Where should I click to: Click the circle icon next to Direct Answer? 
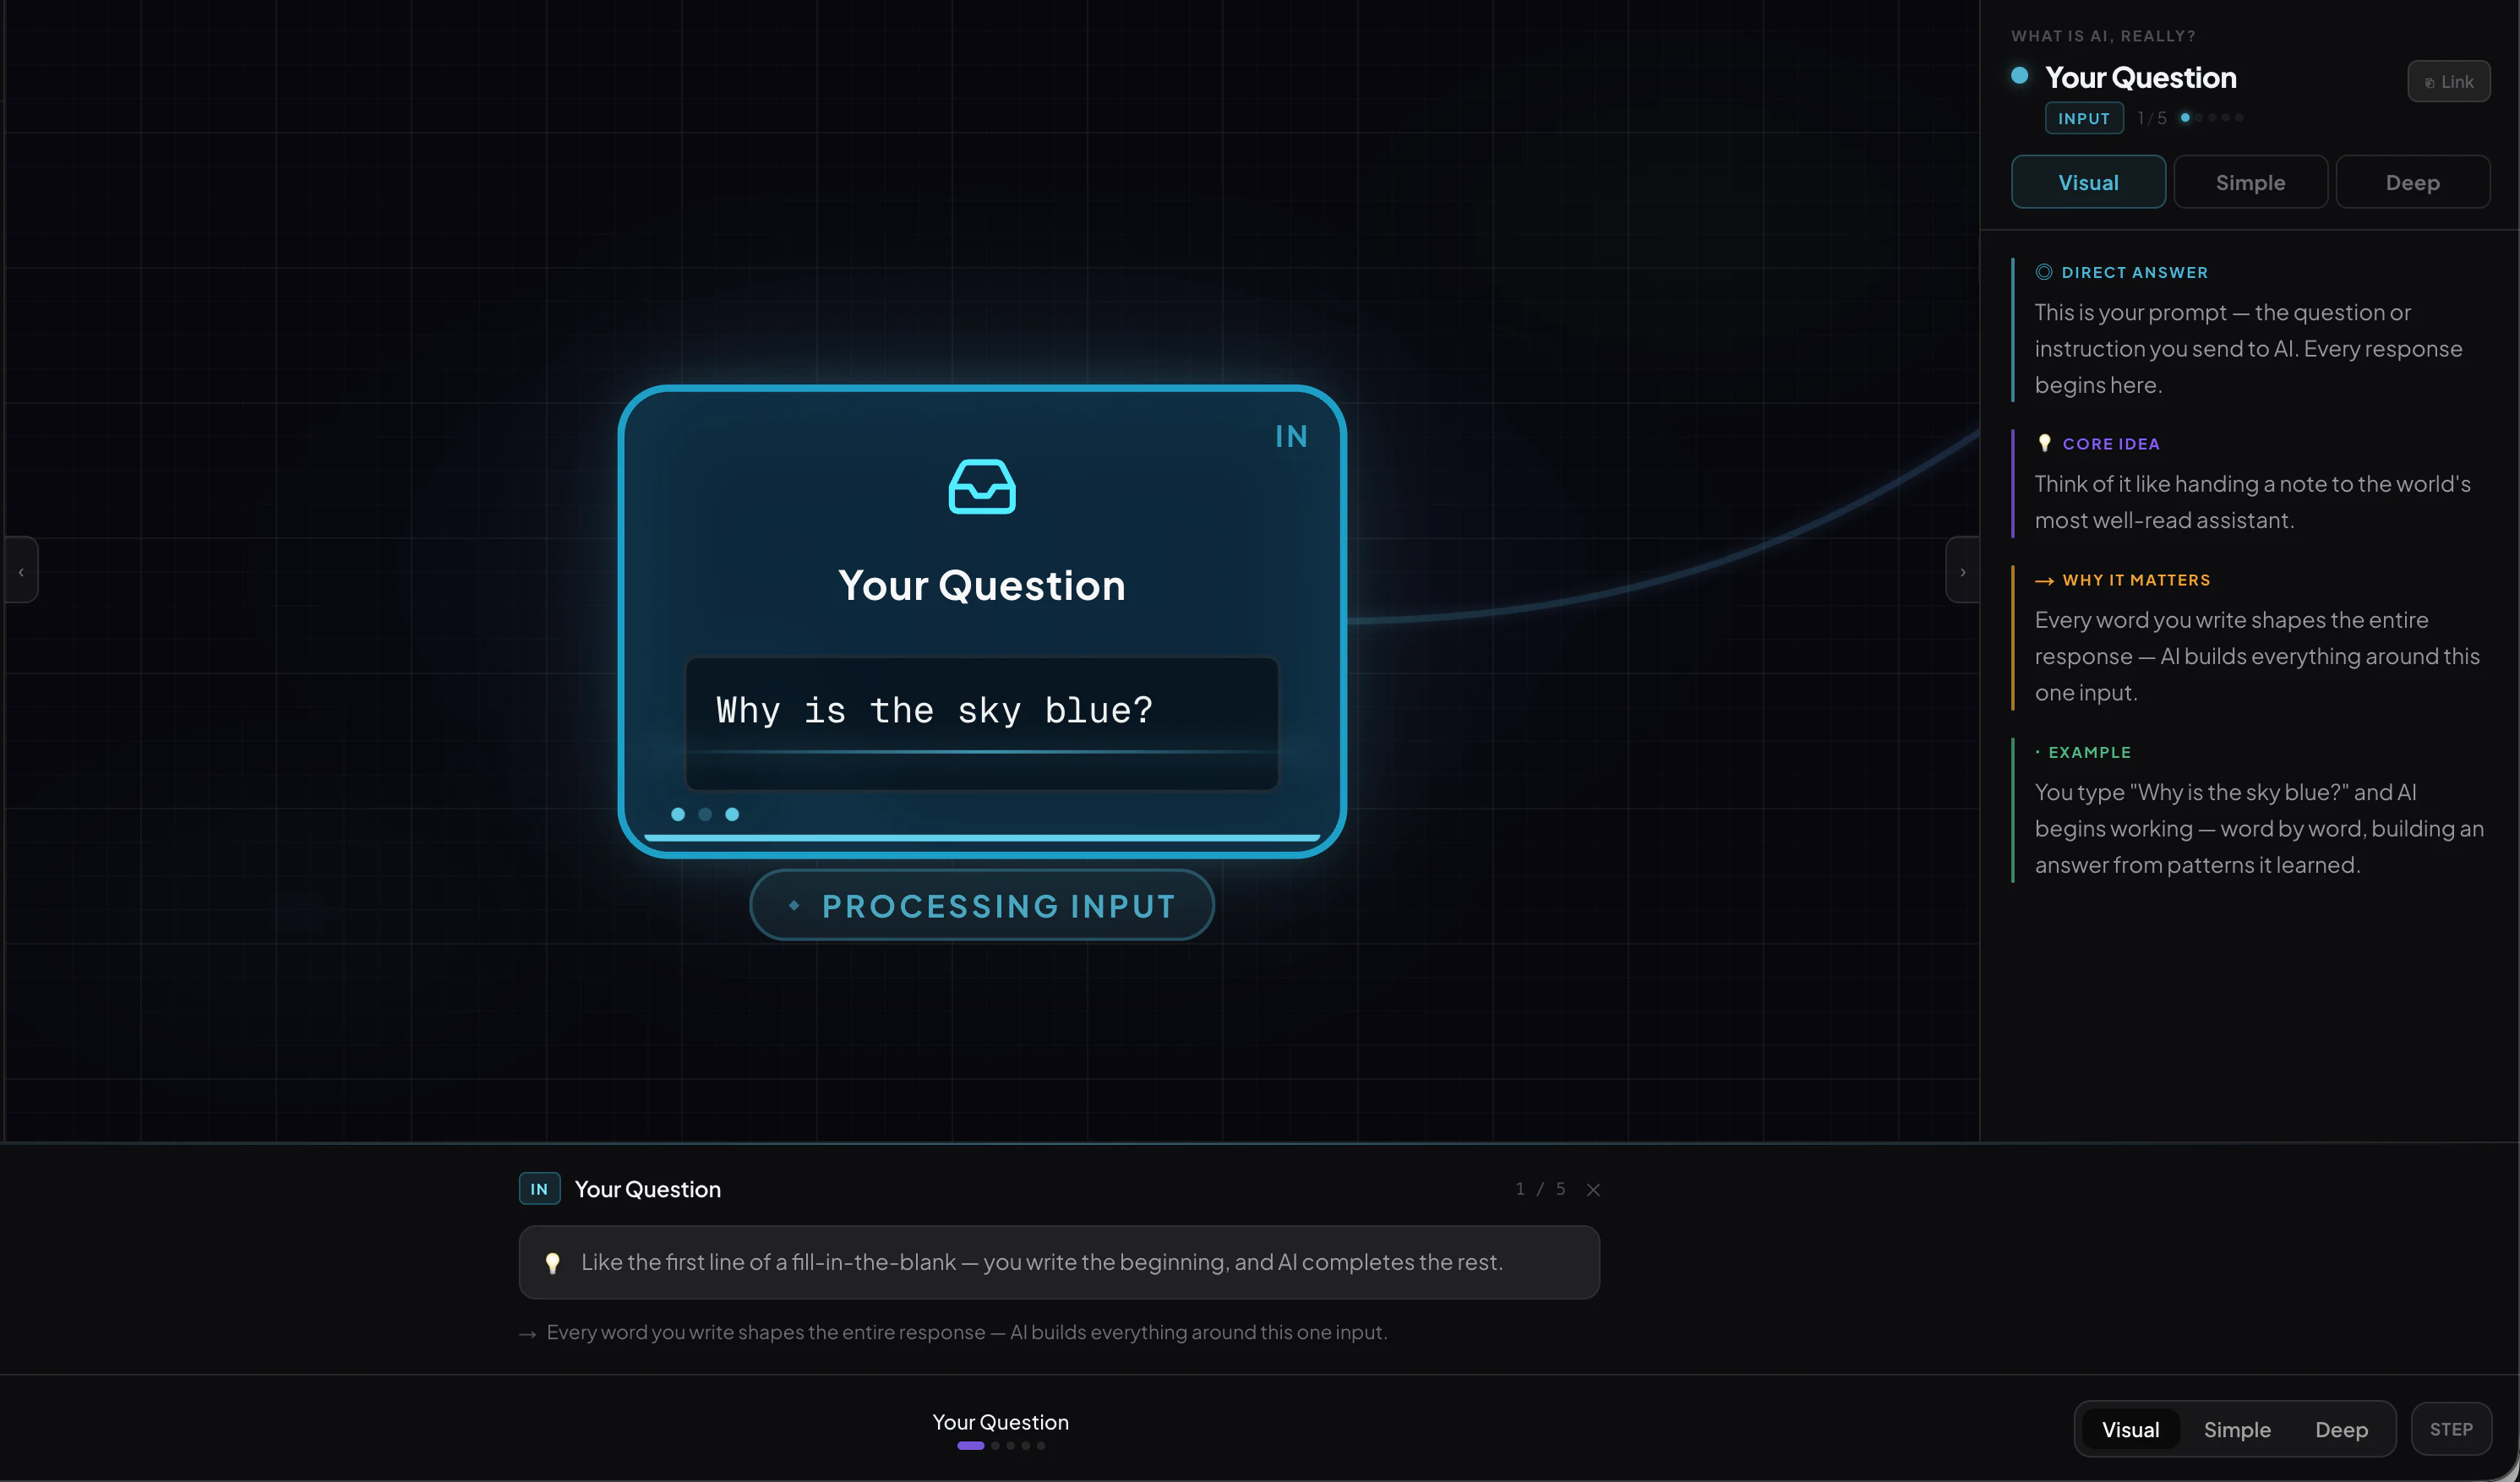coord(2044,272)
